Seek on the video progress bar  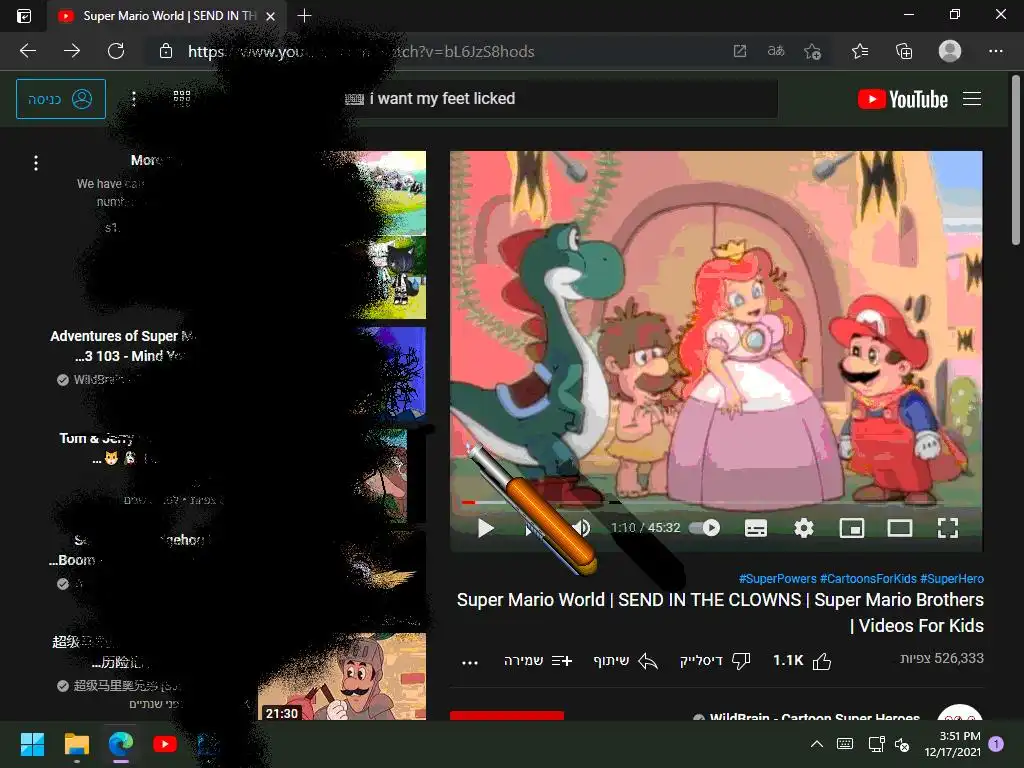coord(716,502)
